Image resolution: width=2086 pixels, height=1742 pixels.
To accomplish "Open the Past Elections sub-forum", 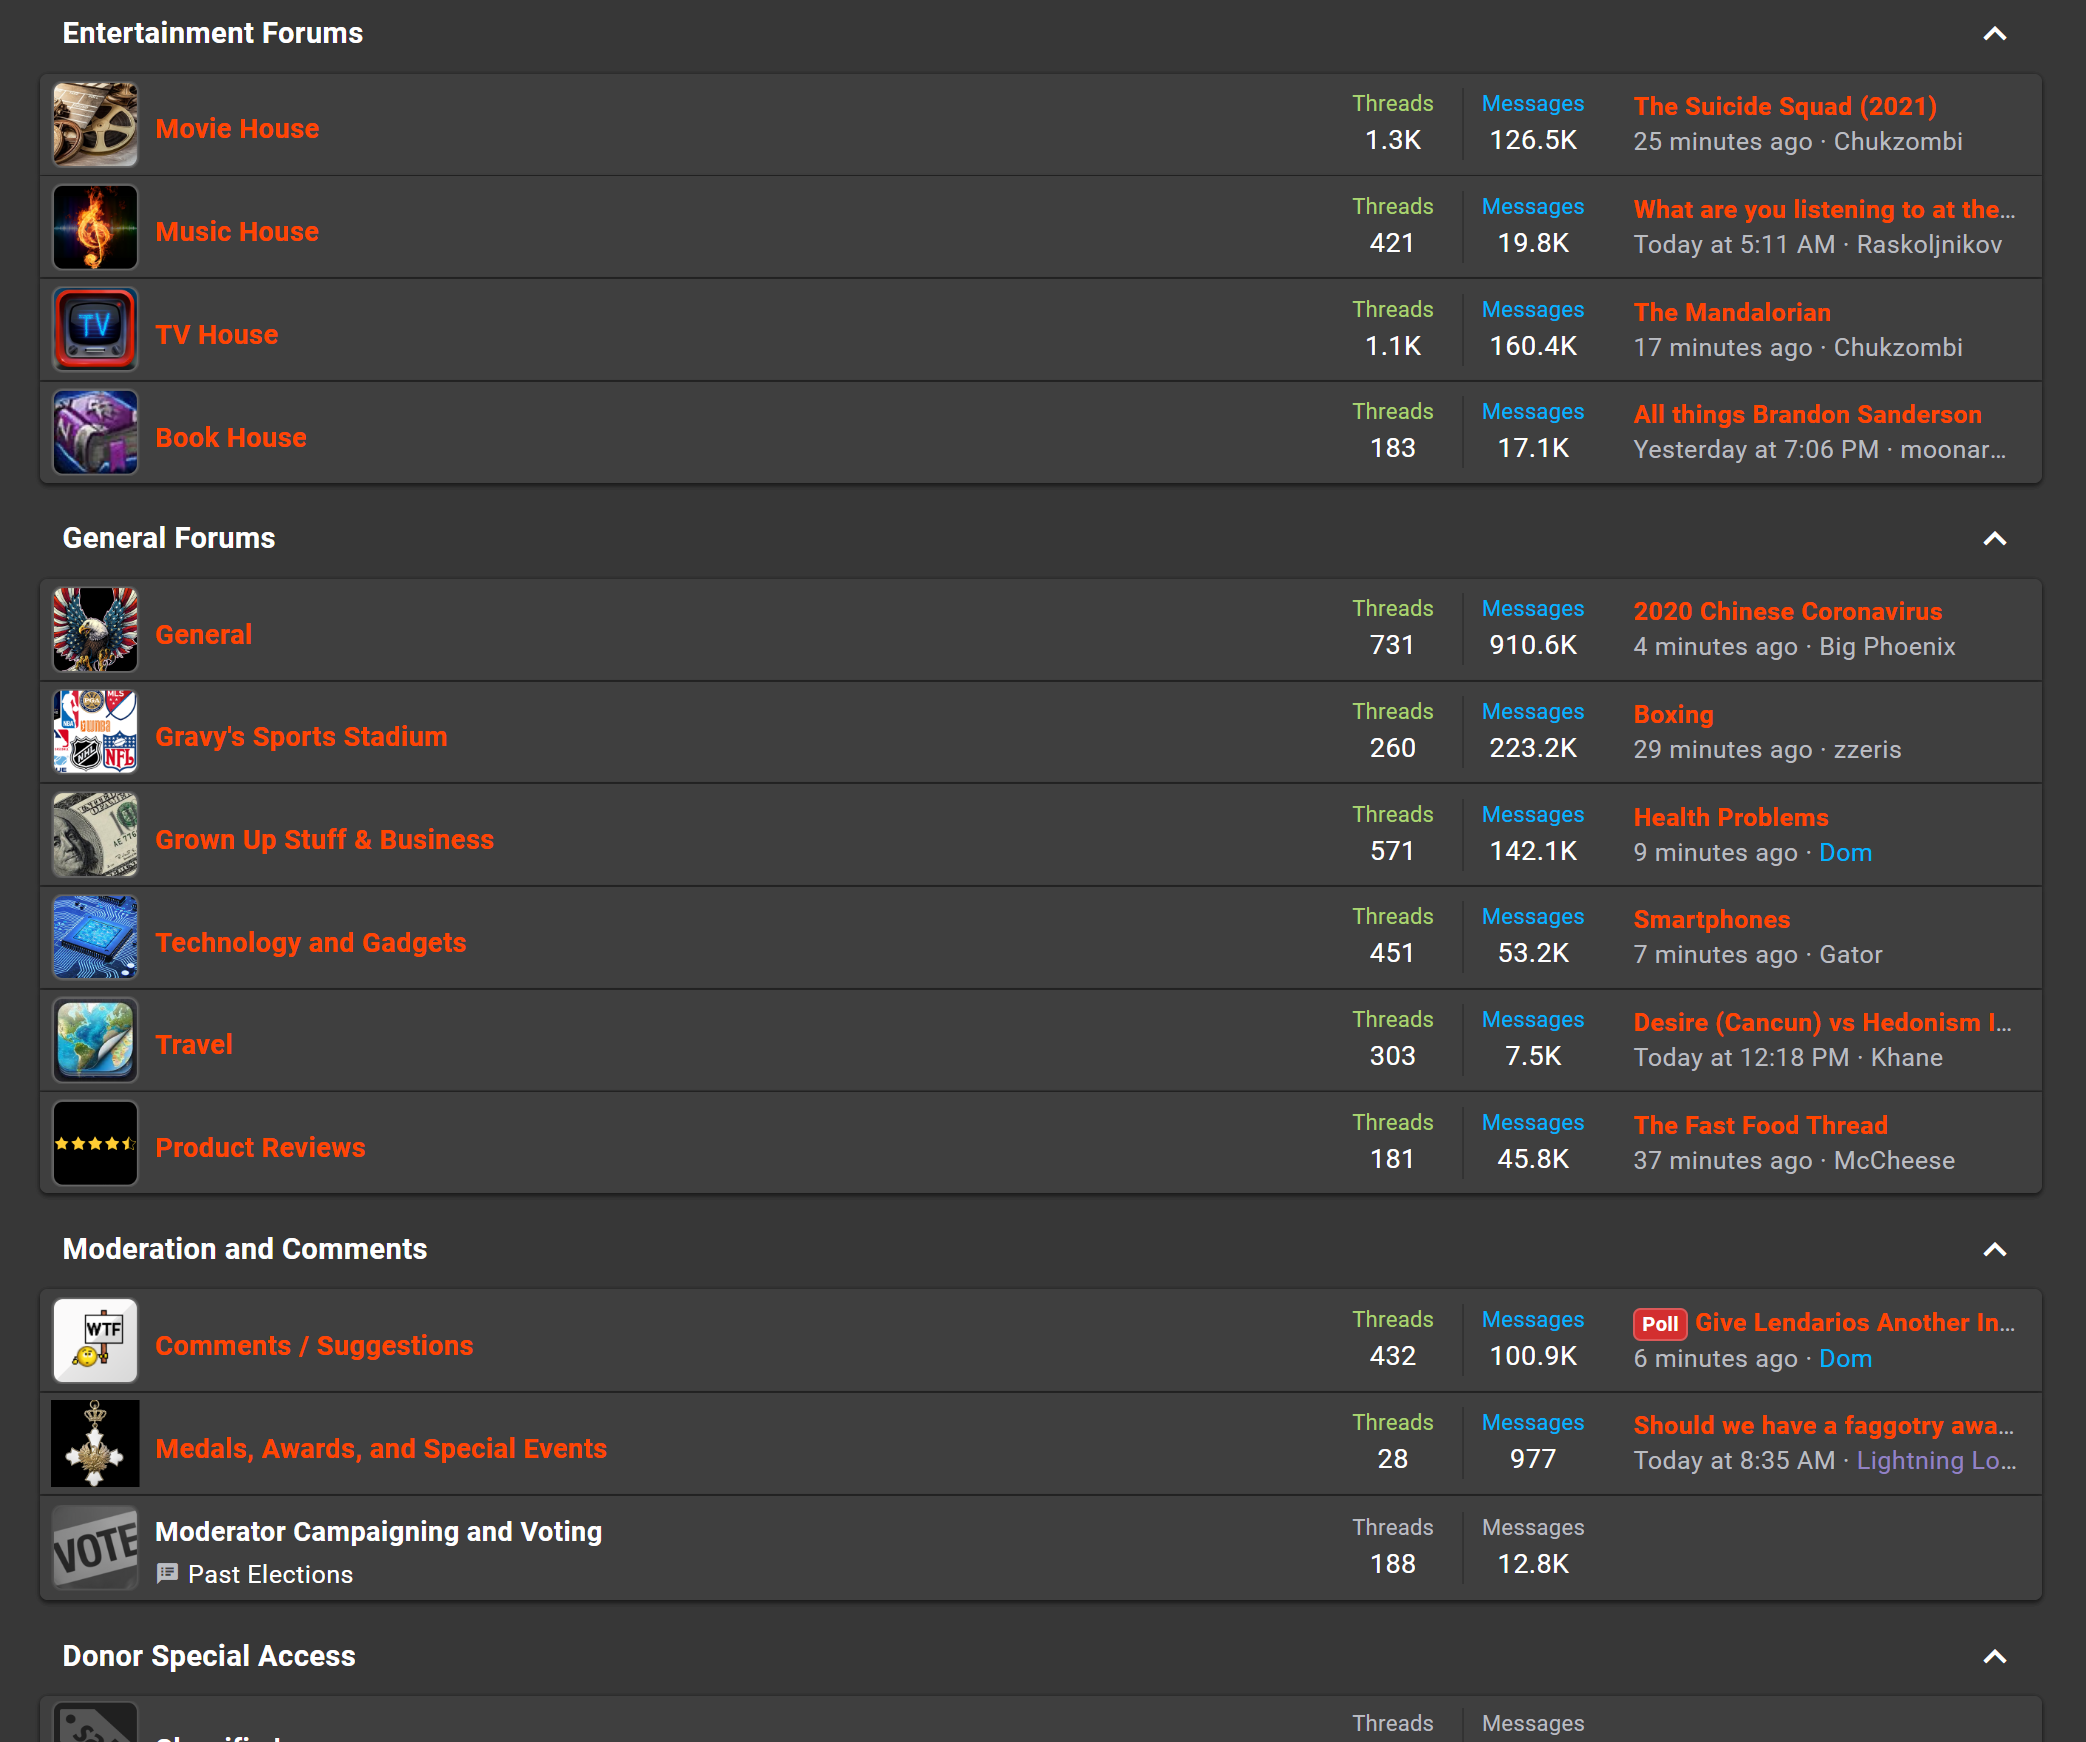I will [x=270, y=1575].
